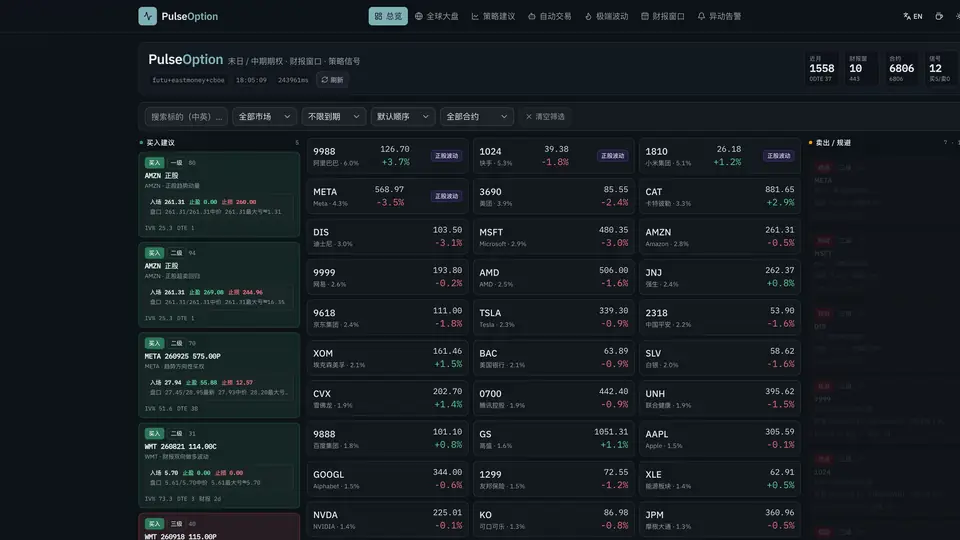Select the 2318 中国平安 stock tile
The image size is (960, 540).
pyautogui.click(x=720, y=318)
